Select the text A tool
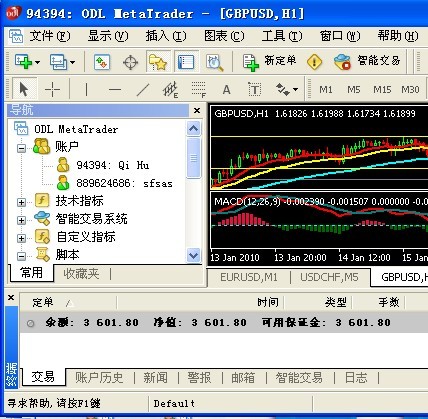 click(226, 89)
